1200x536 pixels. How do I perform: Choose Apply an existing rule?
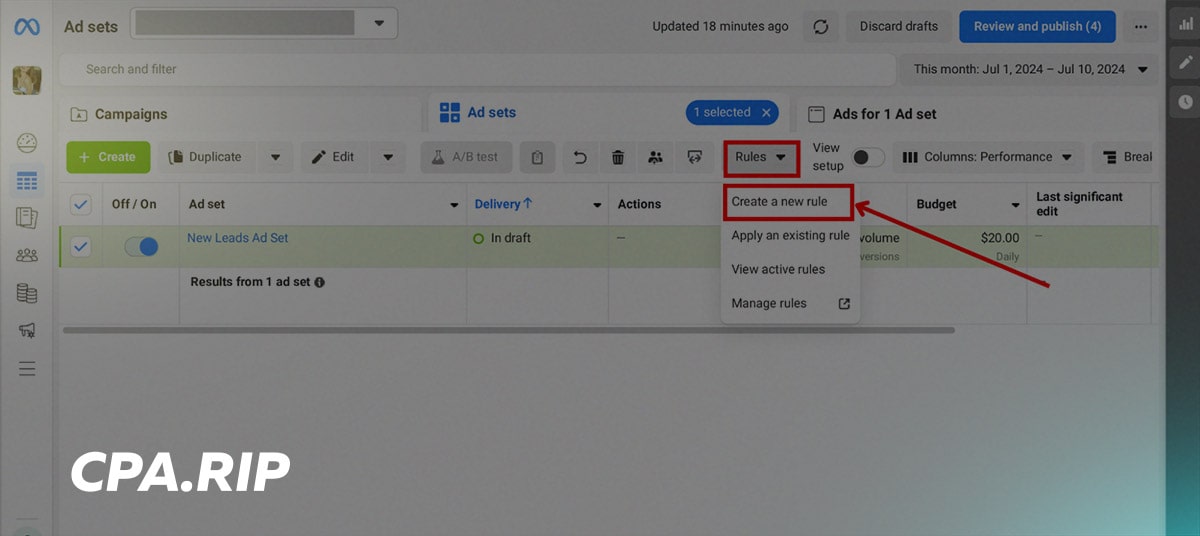(x=790, y=236)
